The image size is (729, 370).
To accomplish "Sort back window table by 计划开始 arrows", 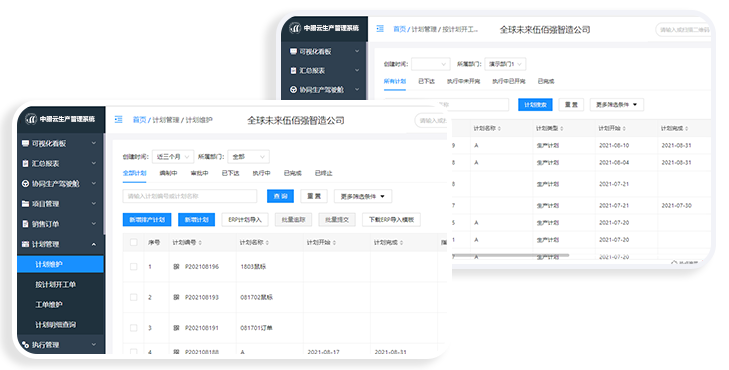I will coord(624,128).
